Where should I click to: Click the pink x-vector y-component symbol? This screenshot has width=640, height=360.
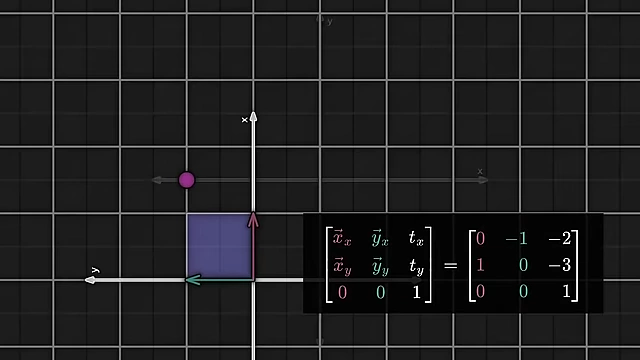342,266
